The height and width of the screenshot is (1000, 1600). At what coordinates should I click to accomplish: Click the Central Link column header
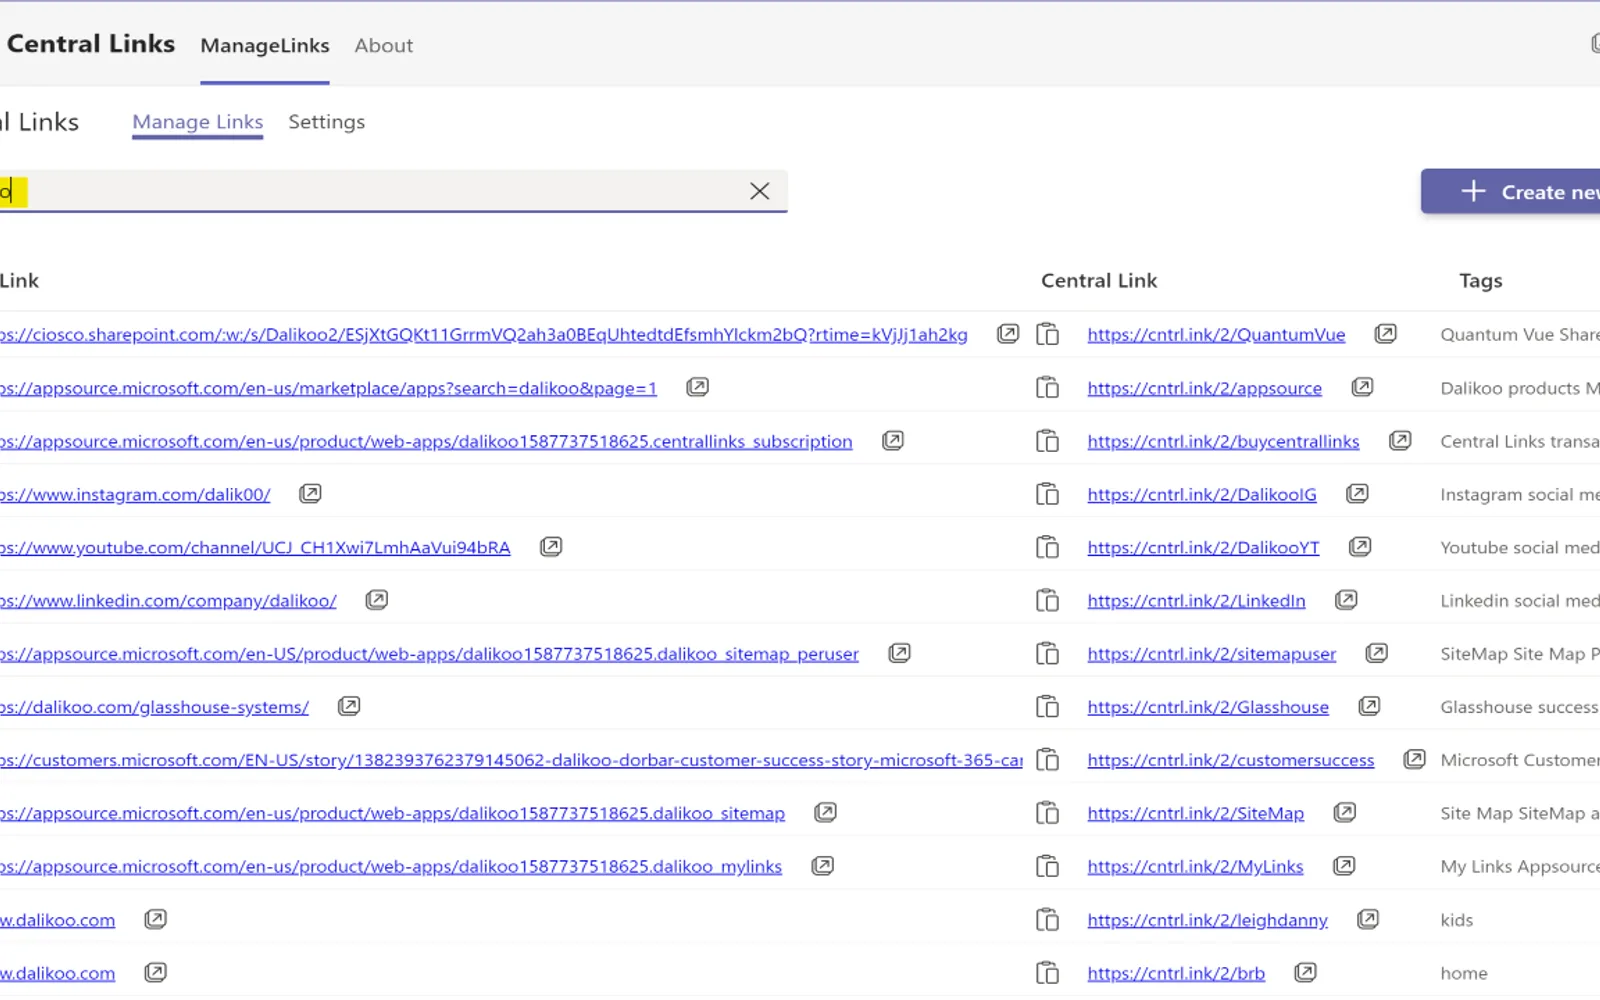(1099, 281)
